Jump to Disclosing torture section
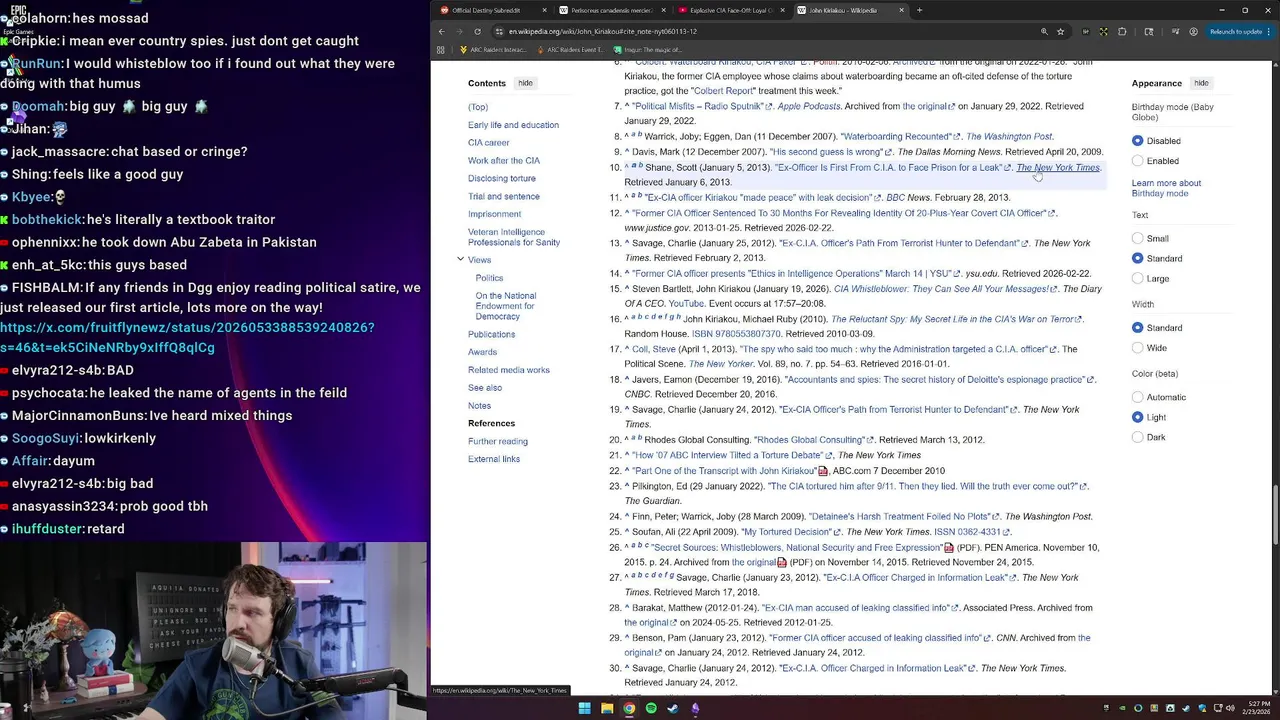The height and width of the screenshot is (720, 1280). pos(502,179)
